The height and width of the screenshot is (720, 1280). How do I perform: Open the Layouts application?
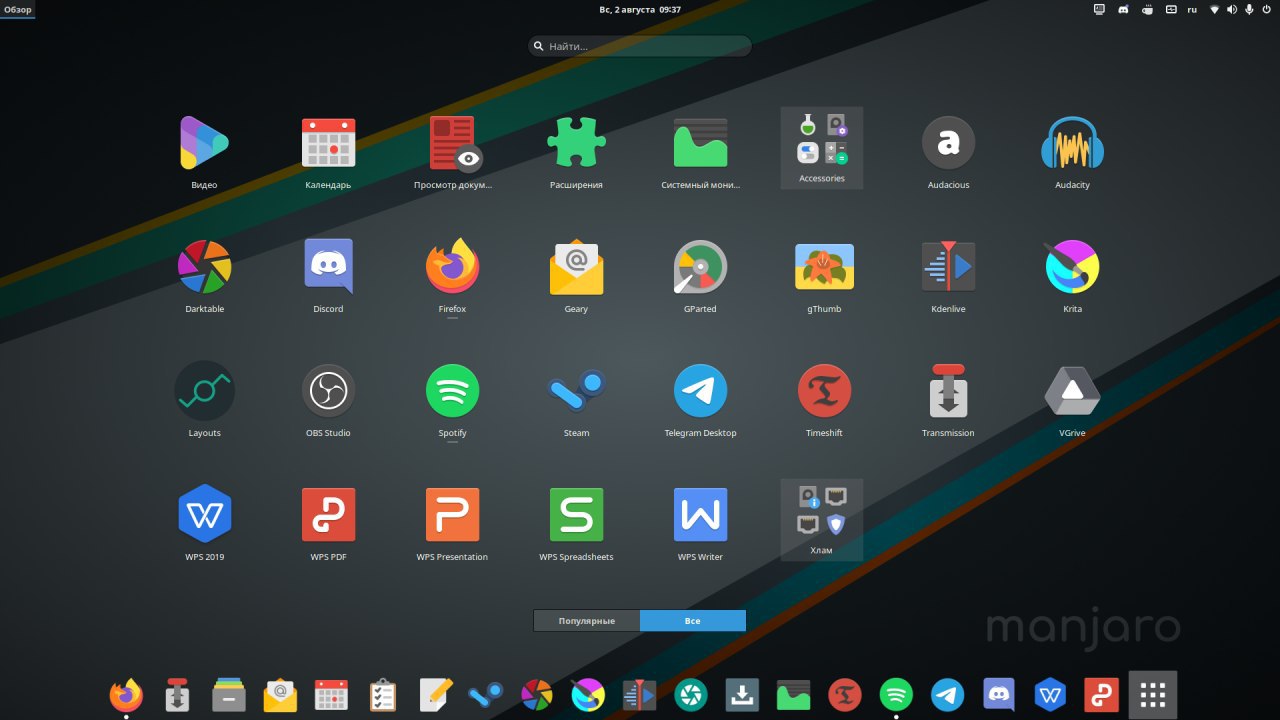click(x=204, y=391)
